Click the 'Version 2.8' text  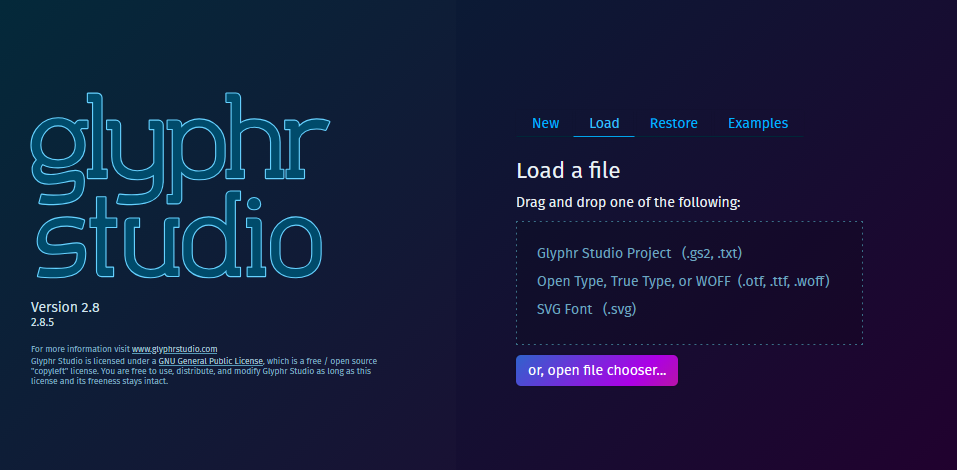click(x=65, y=308)
